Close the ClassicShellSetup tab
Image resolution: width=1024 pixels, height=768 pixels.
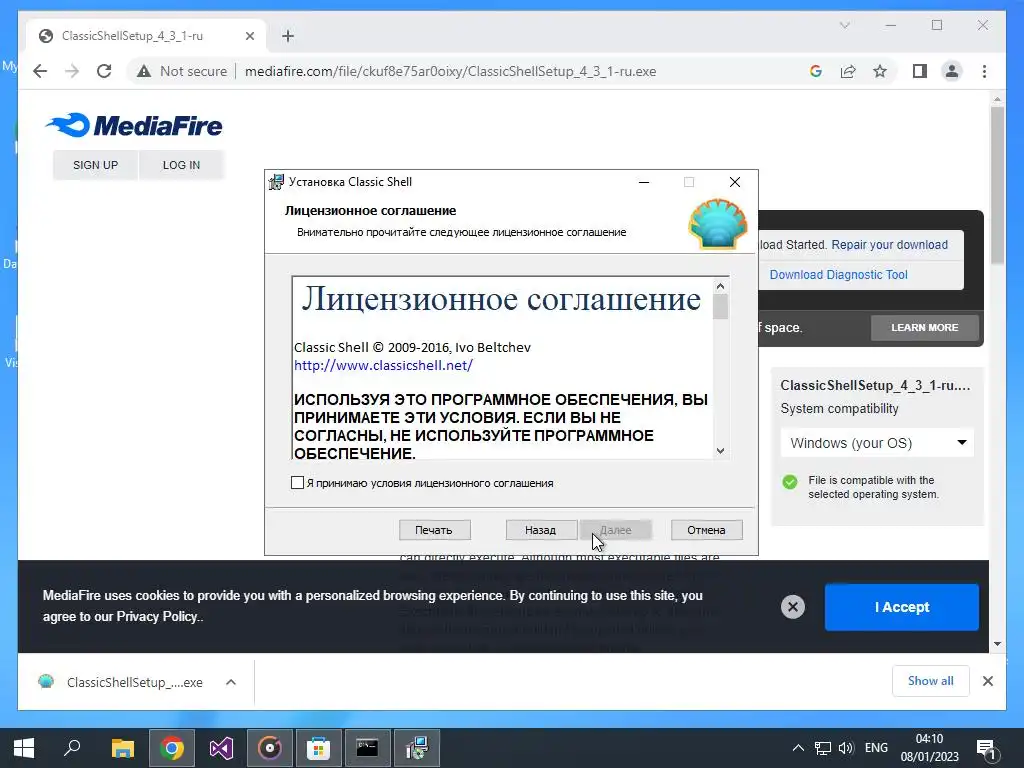point(249,36)
